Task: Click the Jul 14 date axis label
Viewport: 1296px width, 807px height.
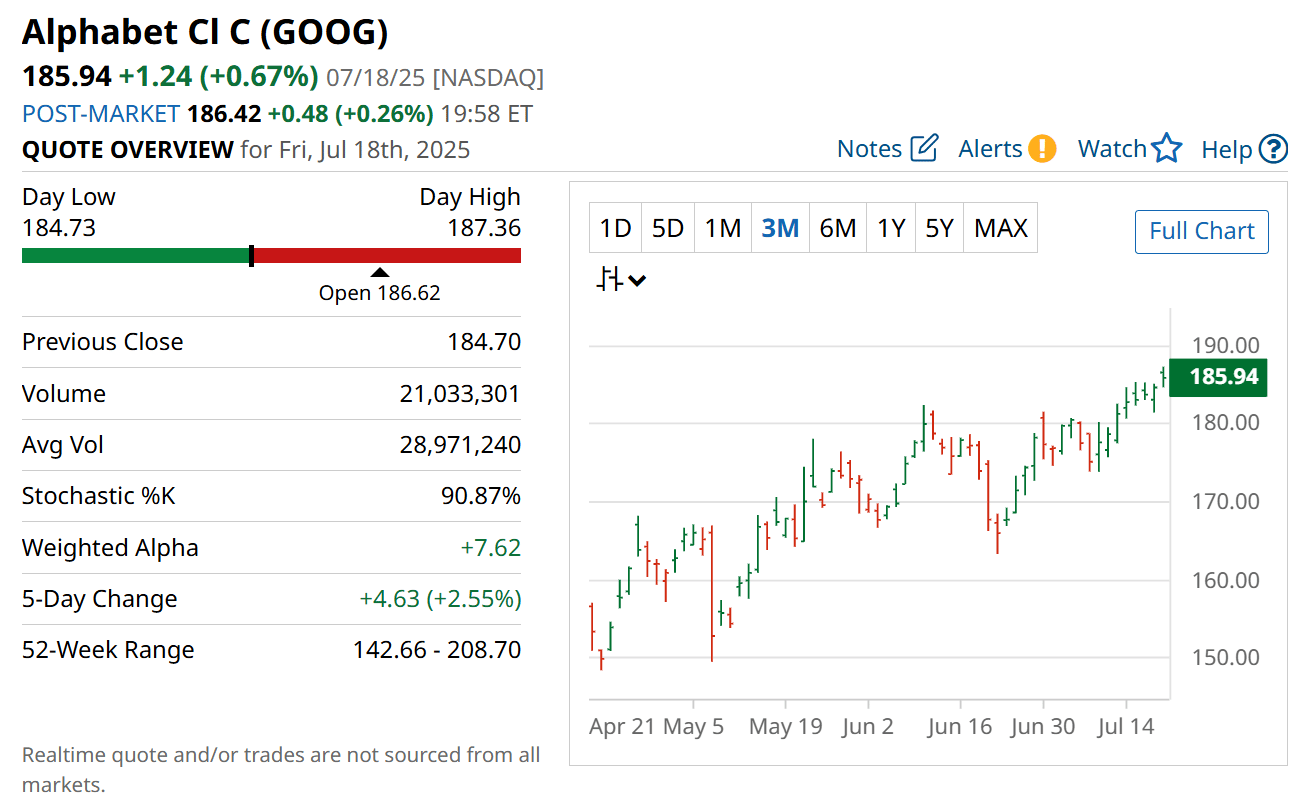Action: coord(1125,727)
